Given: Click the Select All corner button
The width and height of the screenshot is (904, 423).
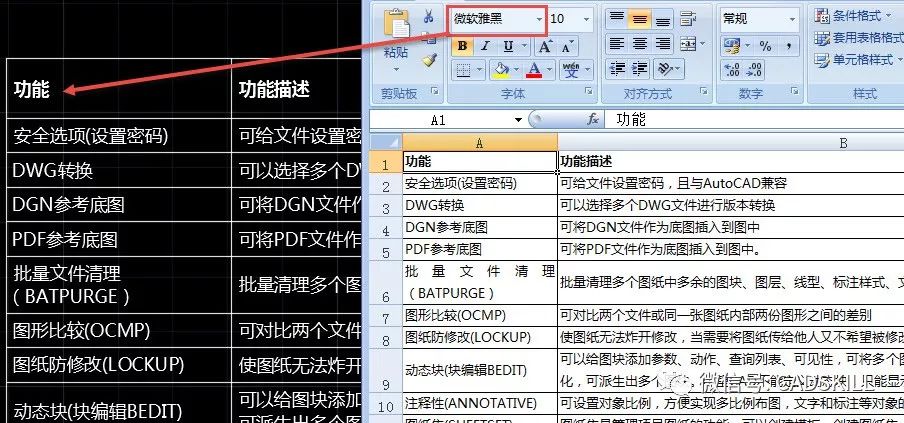Looking at the screenshot, I should click(x=385, y=142).
